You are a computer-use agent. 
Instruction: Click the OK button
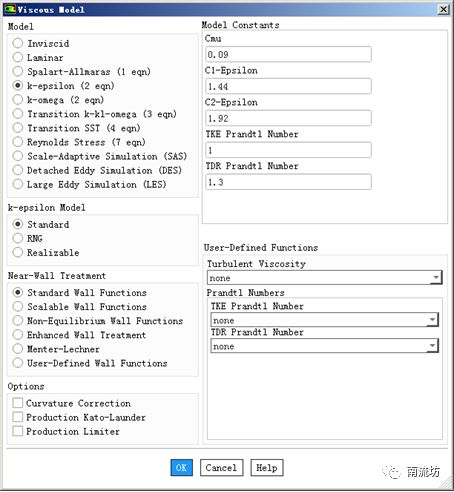click(x=181, y=468)
